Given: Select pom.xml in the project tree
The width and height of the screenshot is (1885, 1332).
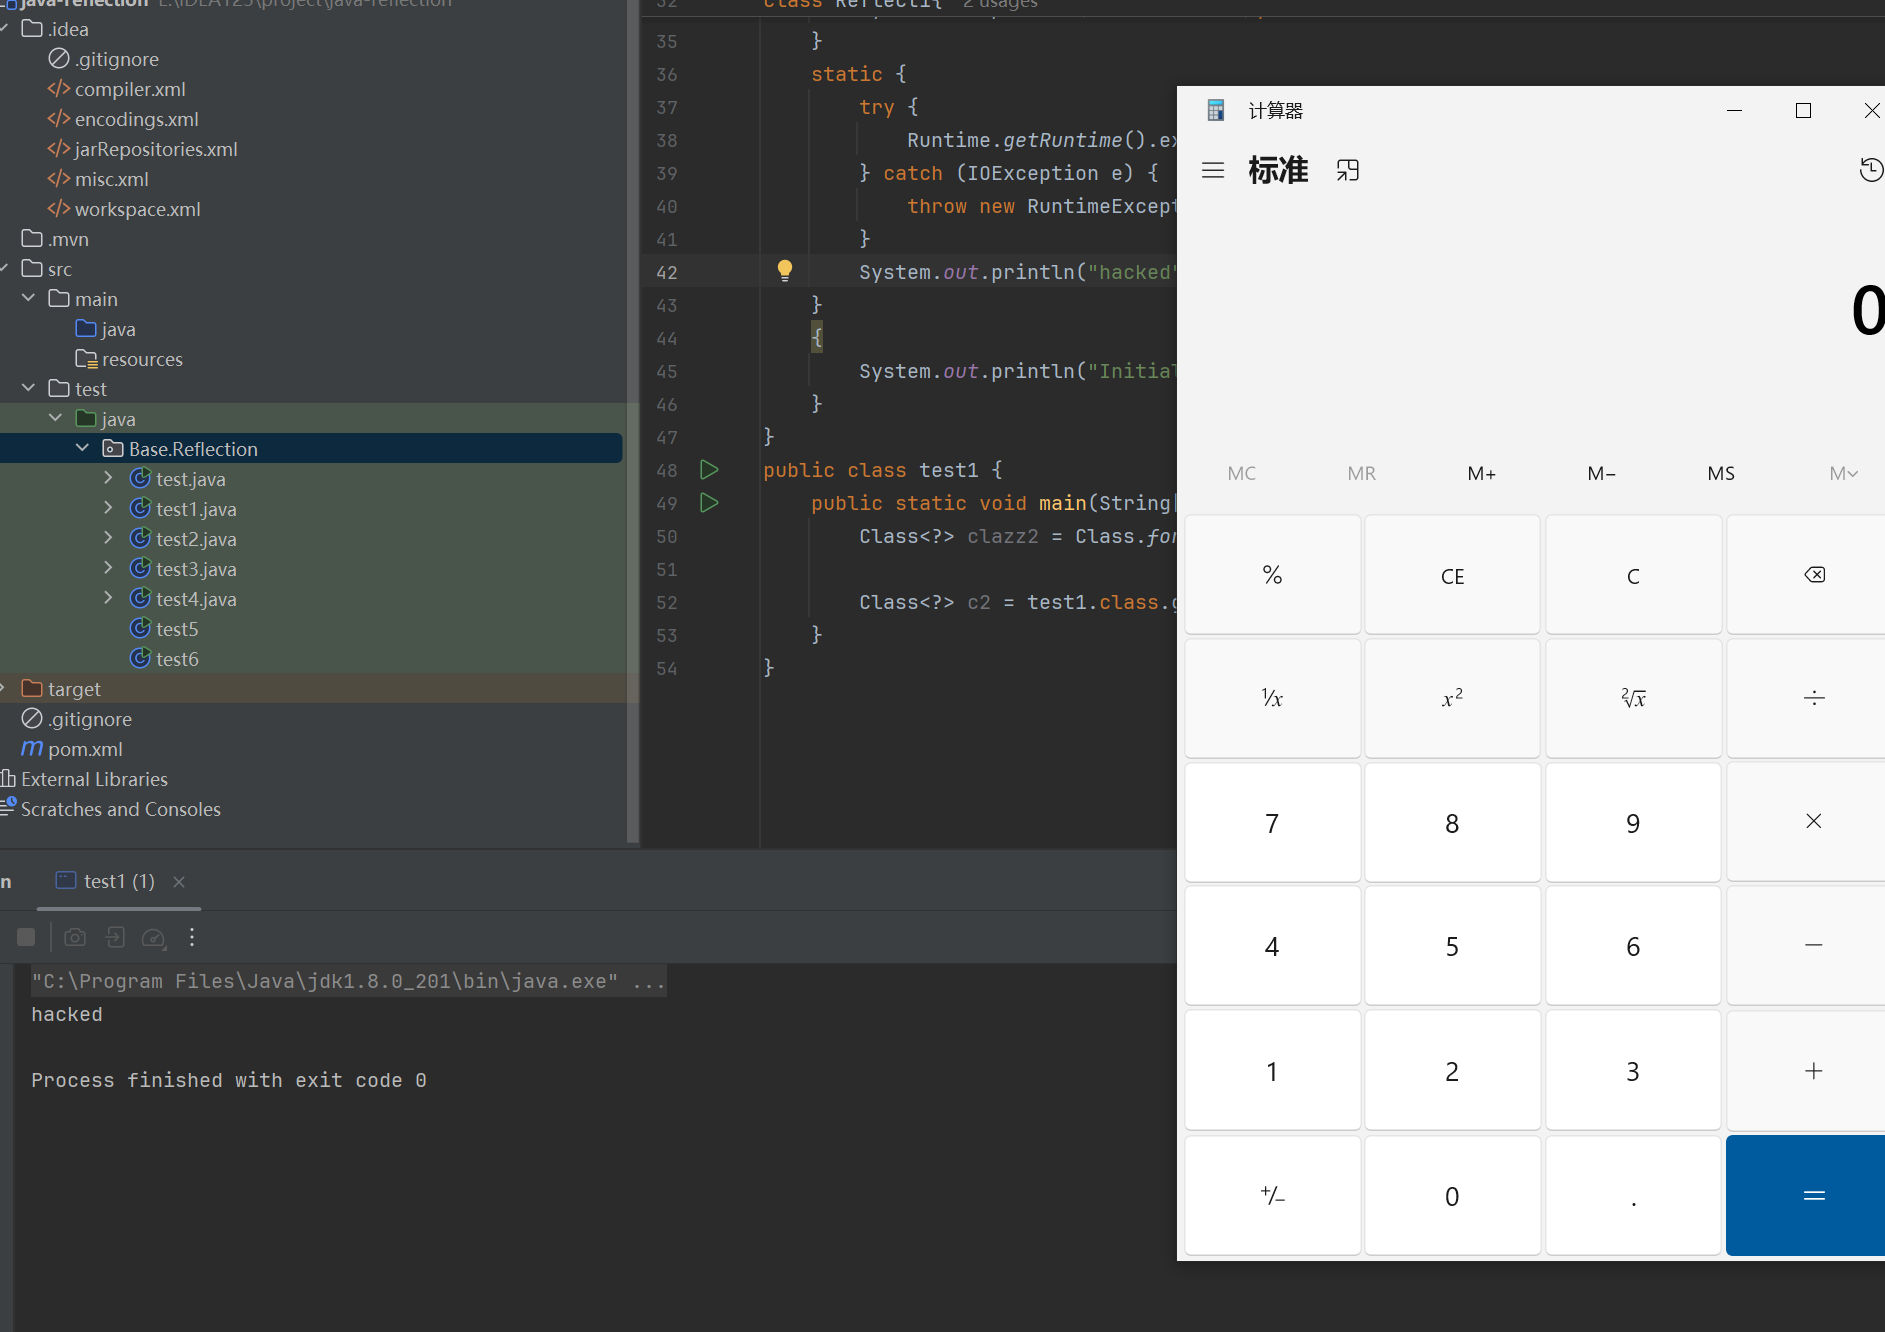Looking at the screenshot, I should click(85, 749).
